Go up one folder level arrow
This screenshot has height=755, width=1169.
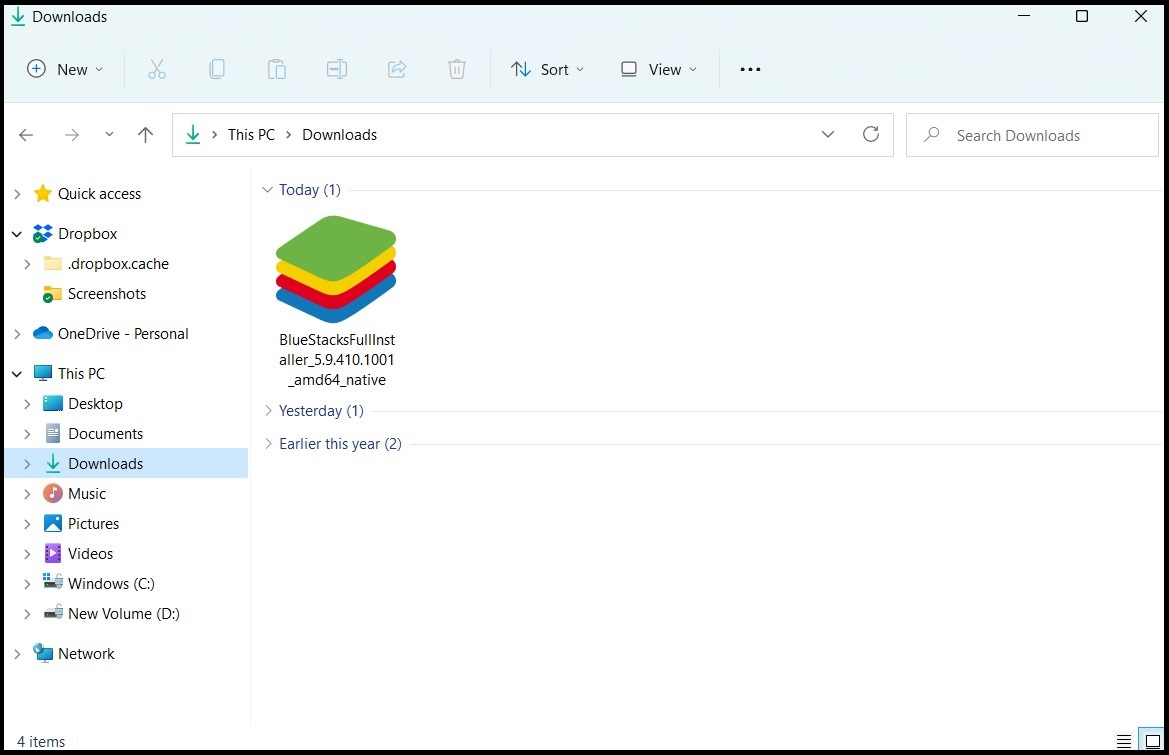point(145,135)
